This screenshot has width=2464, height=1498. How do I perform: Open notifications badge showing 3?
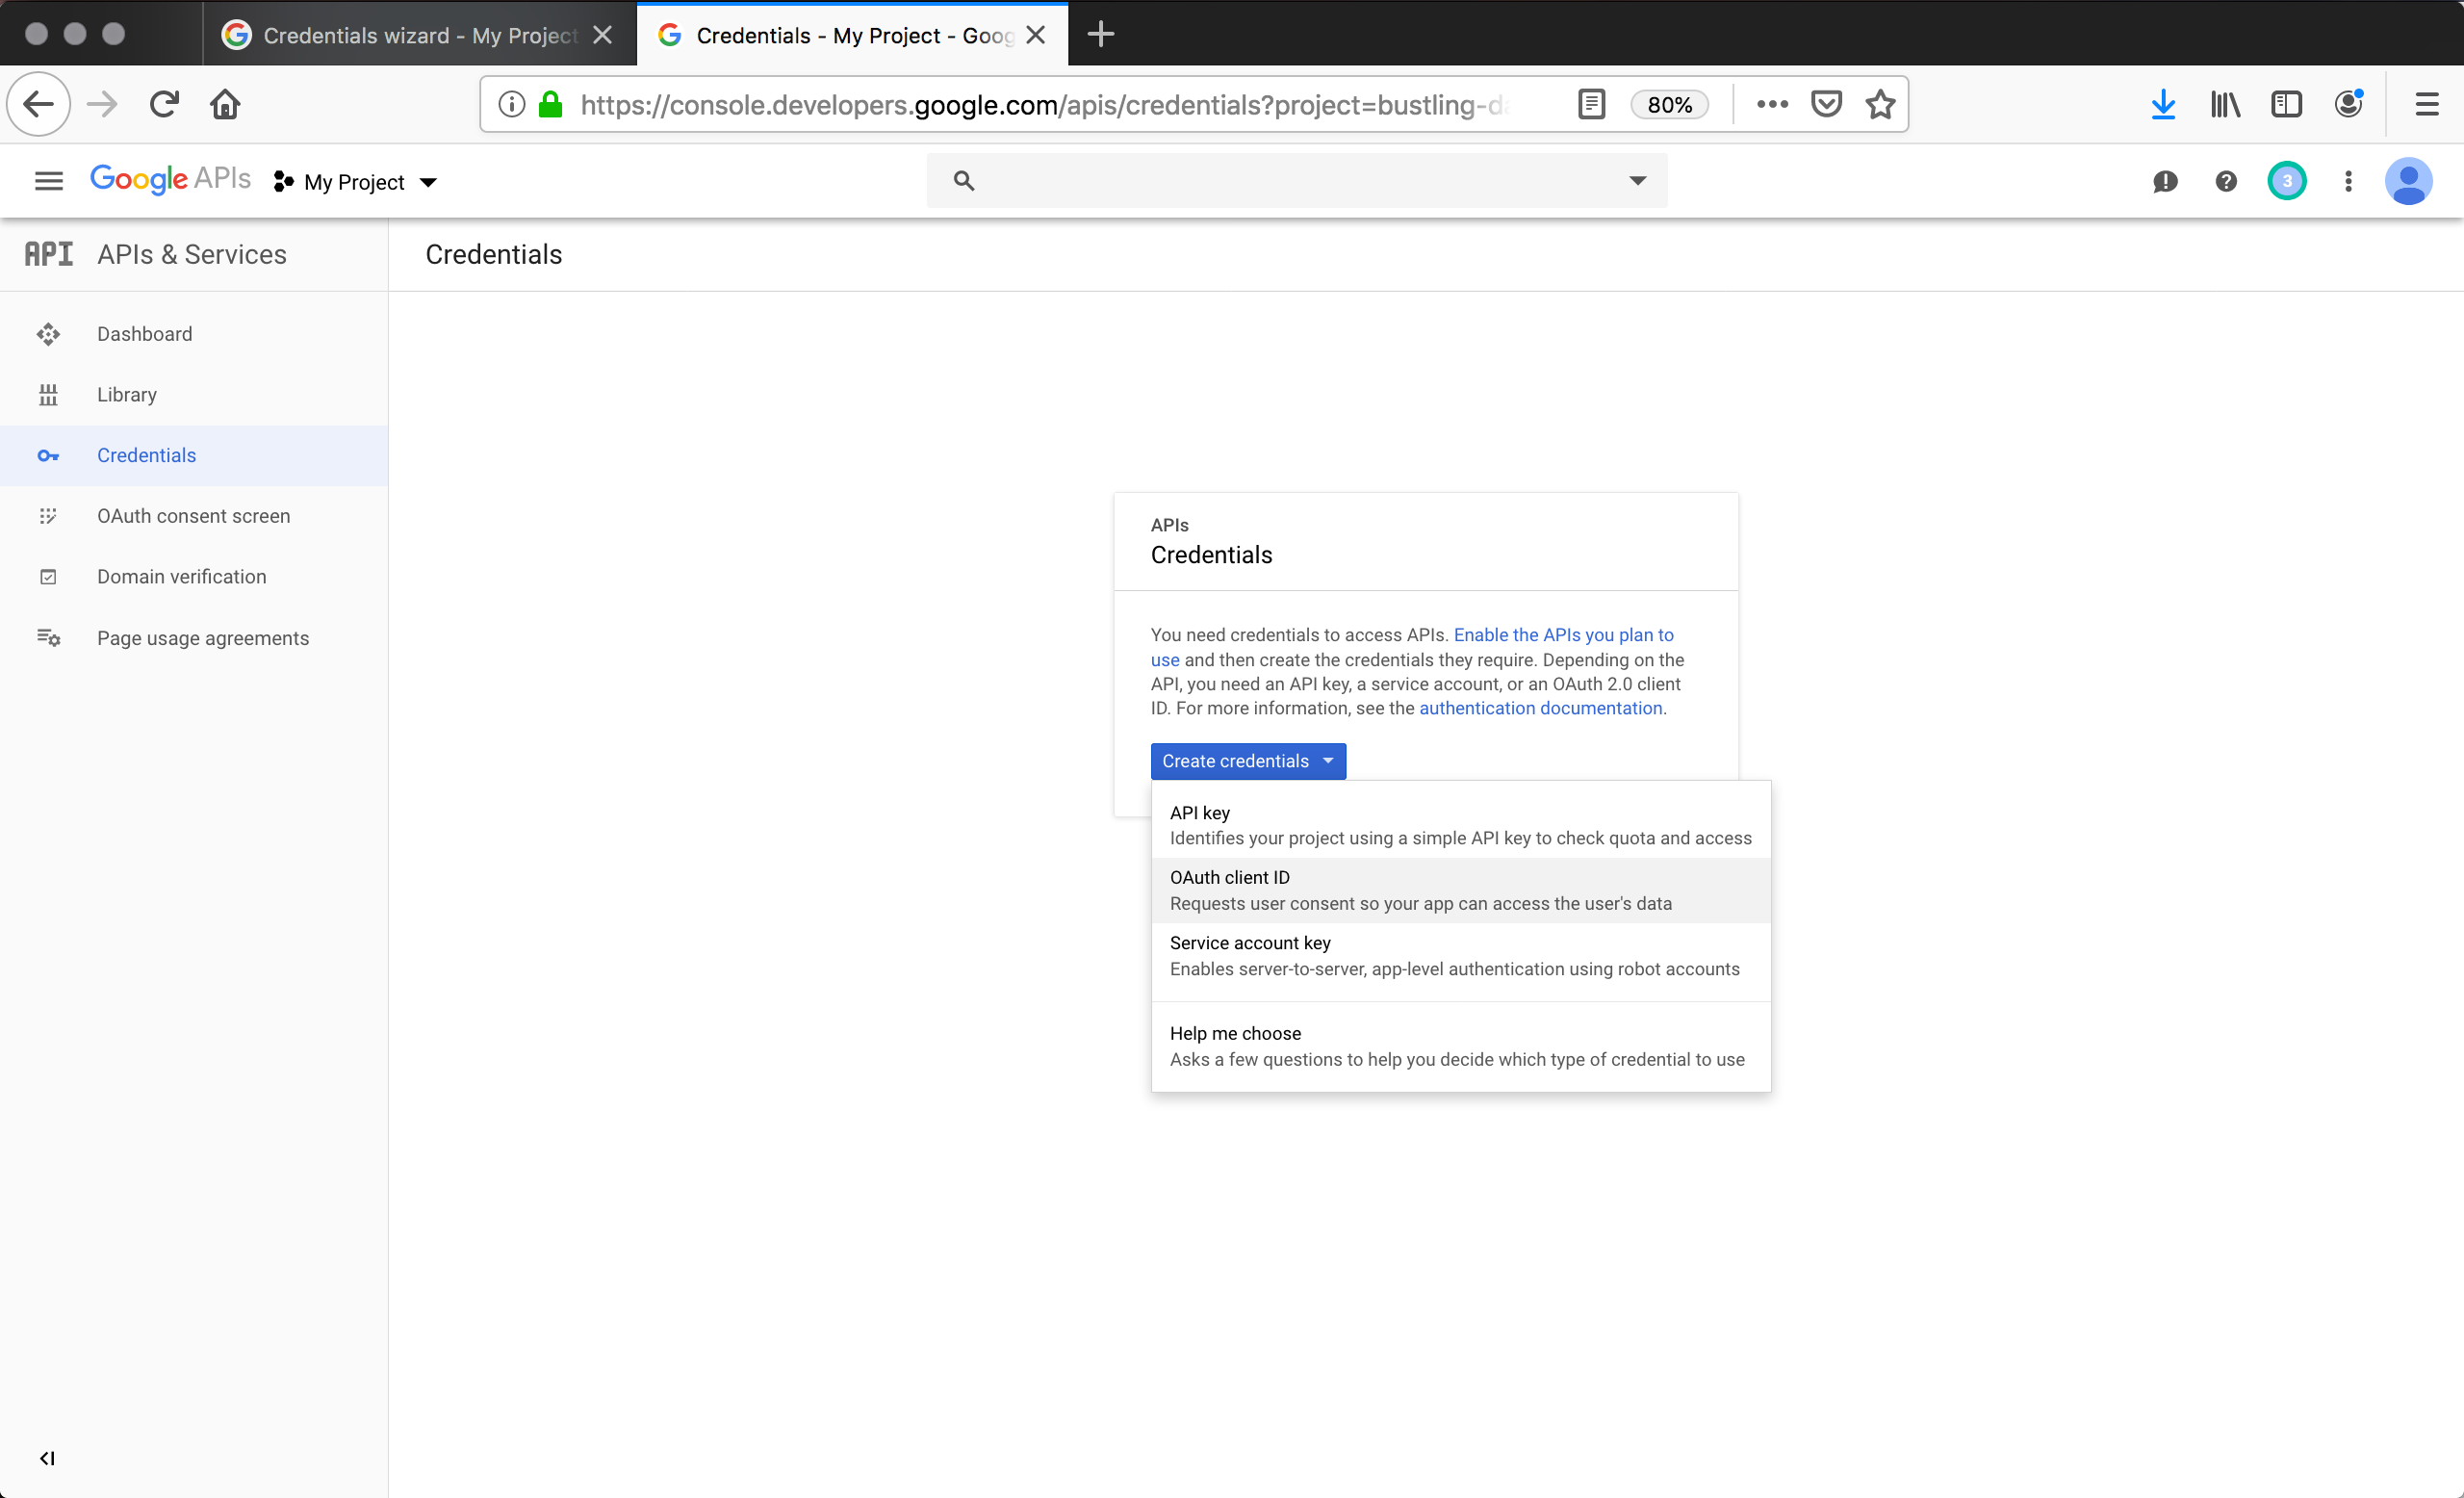2287,181
